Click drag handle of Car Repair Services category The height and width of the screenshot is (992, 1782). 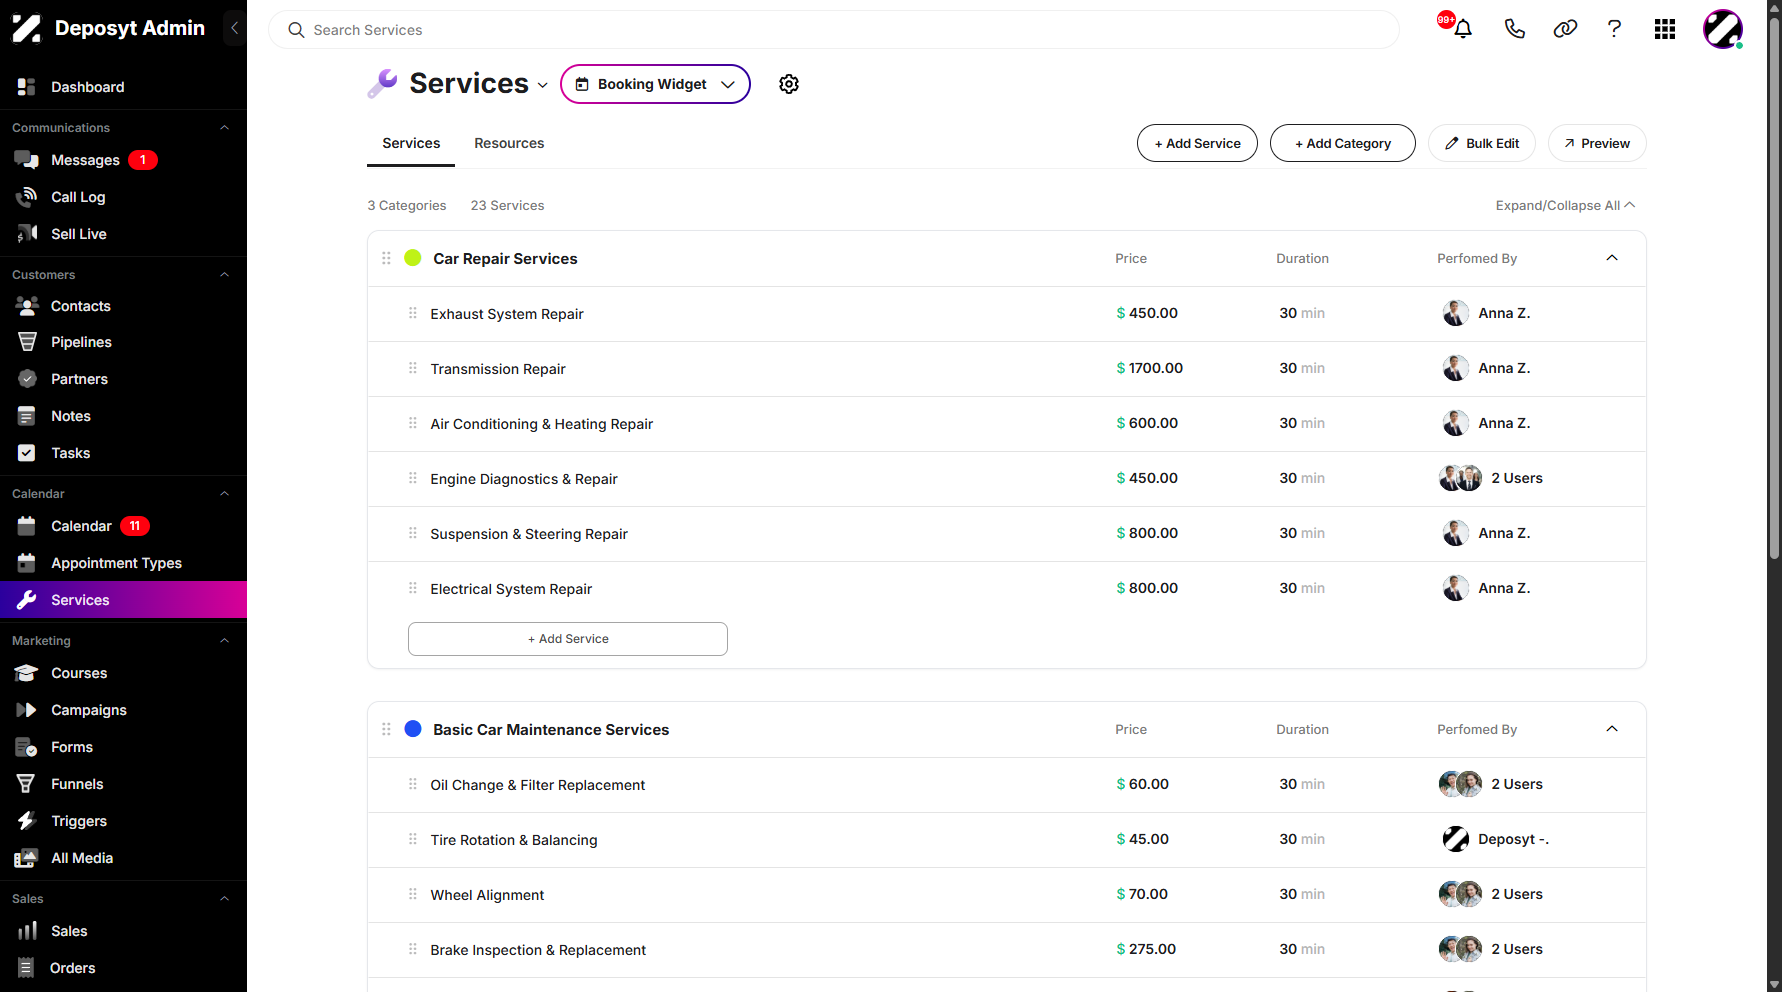click(386, 258)
